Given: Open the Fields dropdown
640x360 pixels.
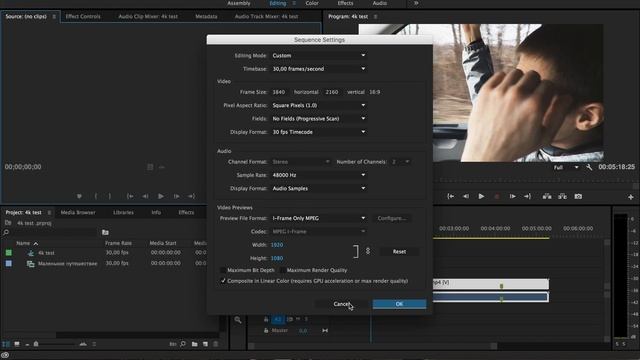Looking at the screenshot, I should tap(319, 119).
